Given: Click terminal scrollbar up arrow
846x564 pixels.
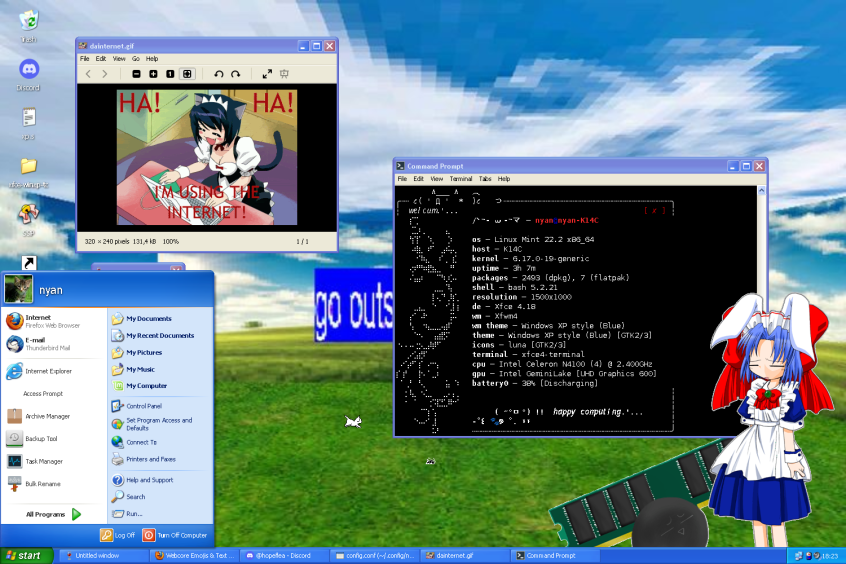Looking at the screenshot, I should (x=761, y=191).
